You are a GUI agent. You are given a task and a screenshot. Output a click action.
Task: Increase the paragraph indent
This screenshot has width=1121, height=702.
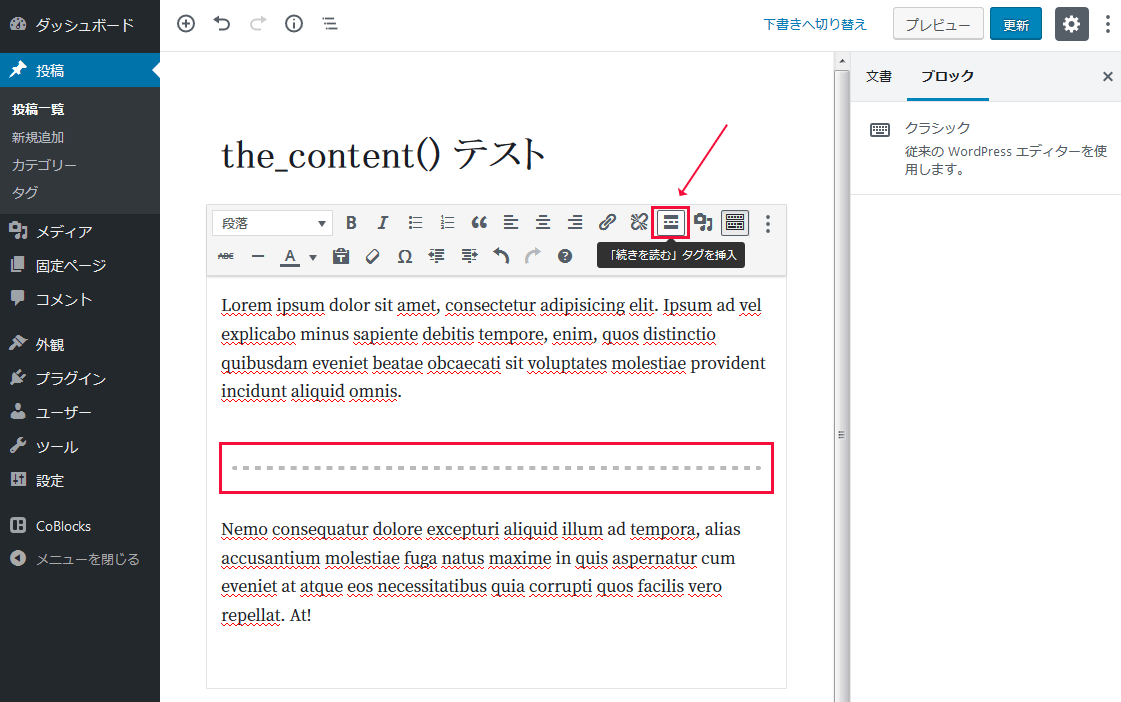[469, 256]
